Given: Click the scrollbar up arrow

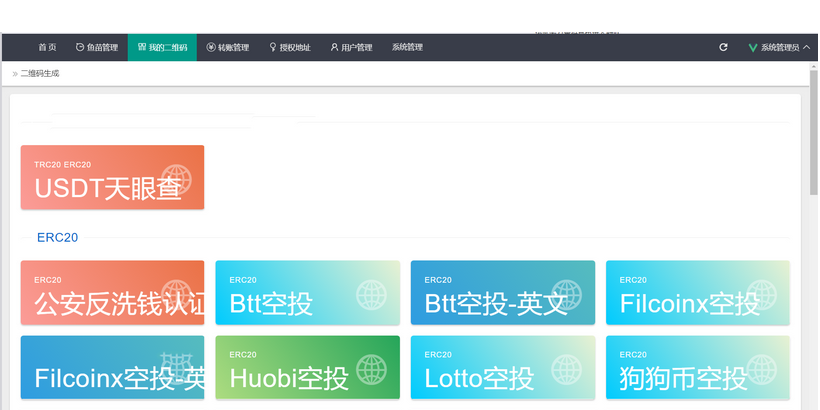Looking at the screenshot, I should click(x=813, y=66).
